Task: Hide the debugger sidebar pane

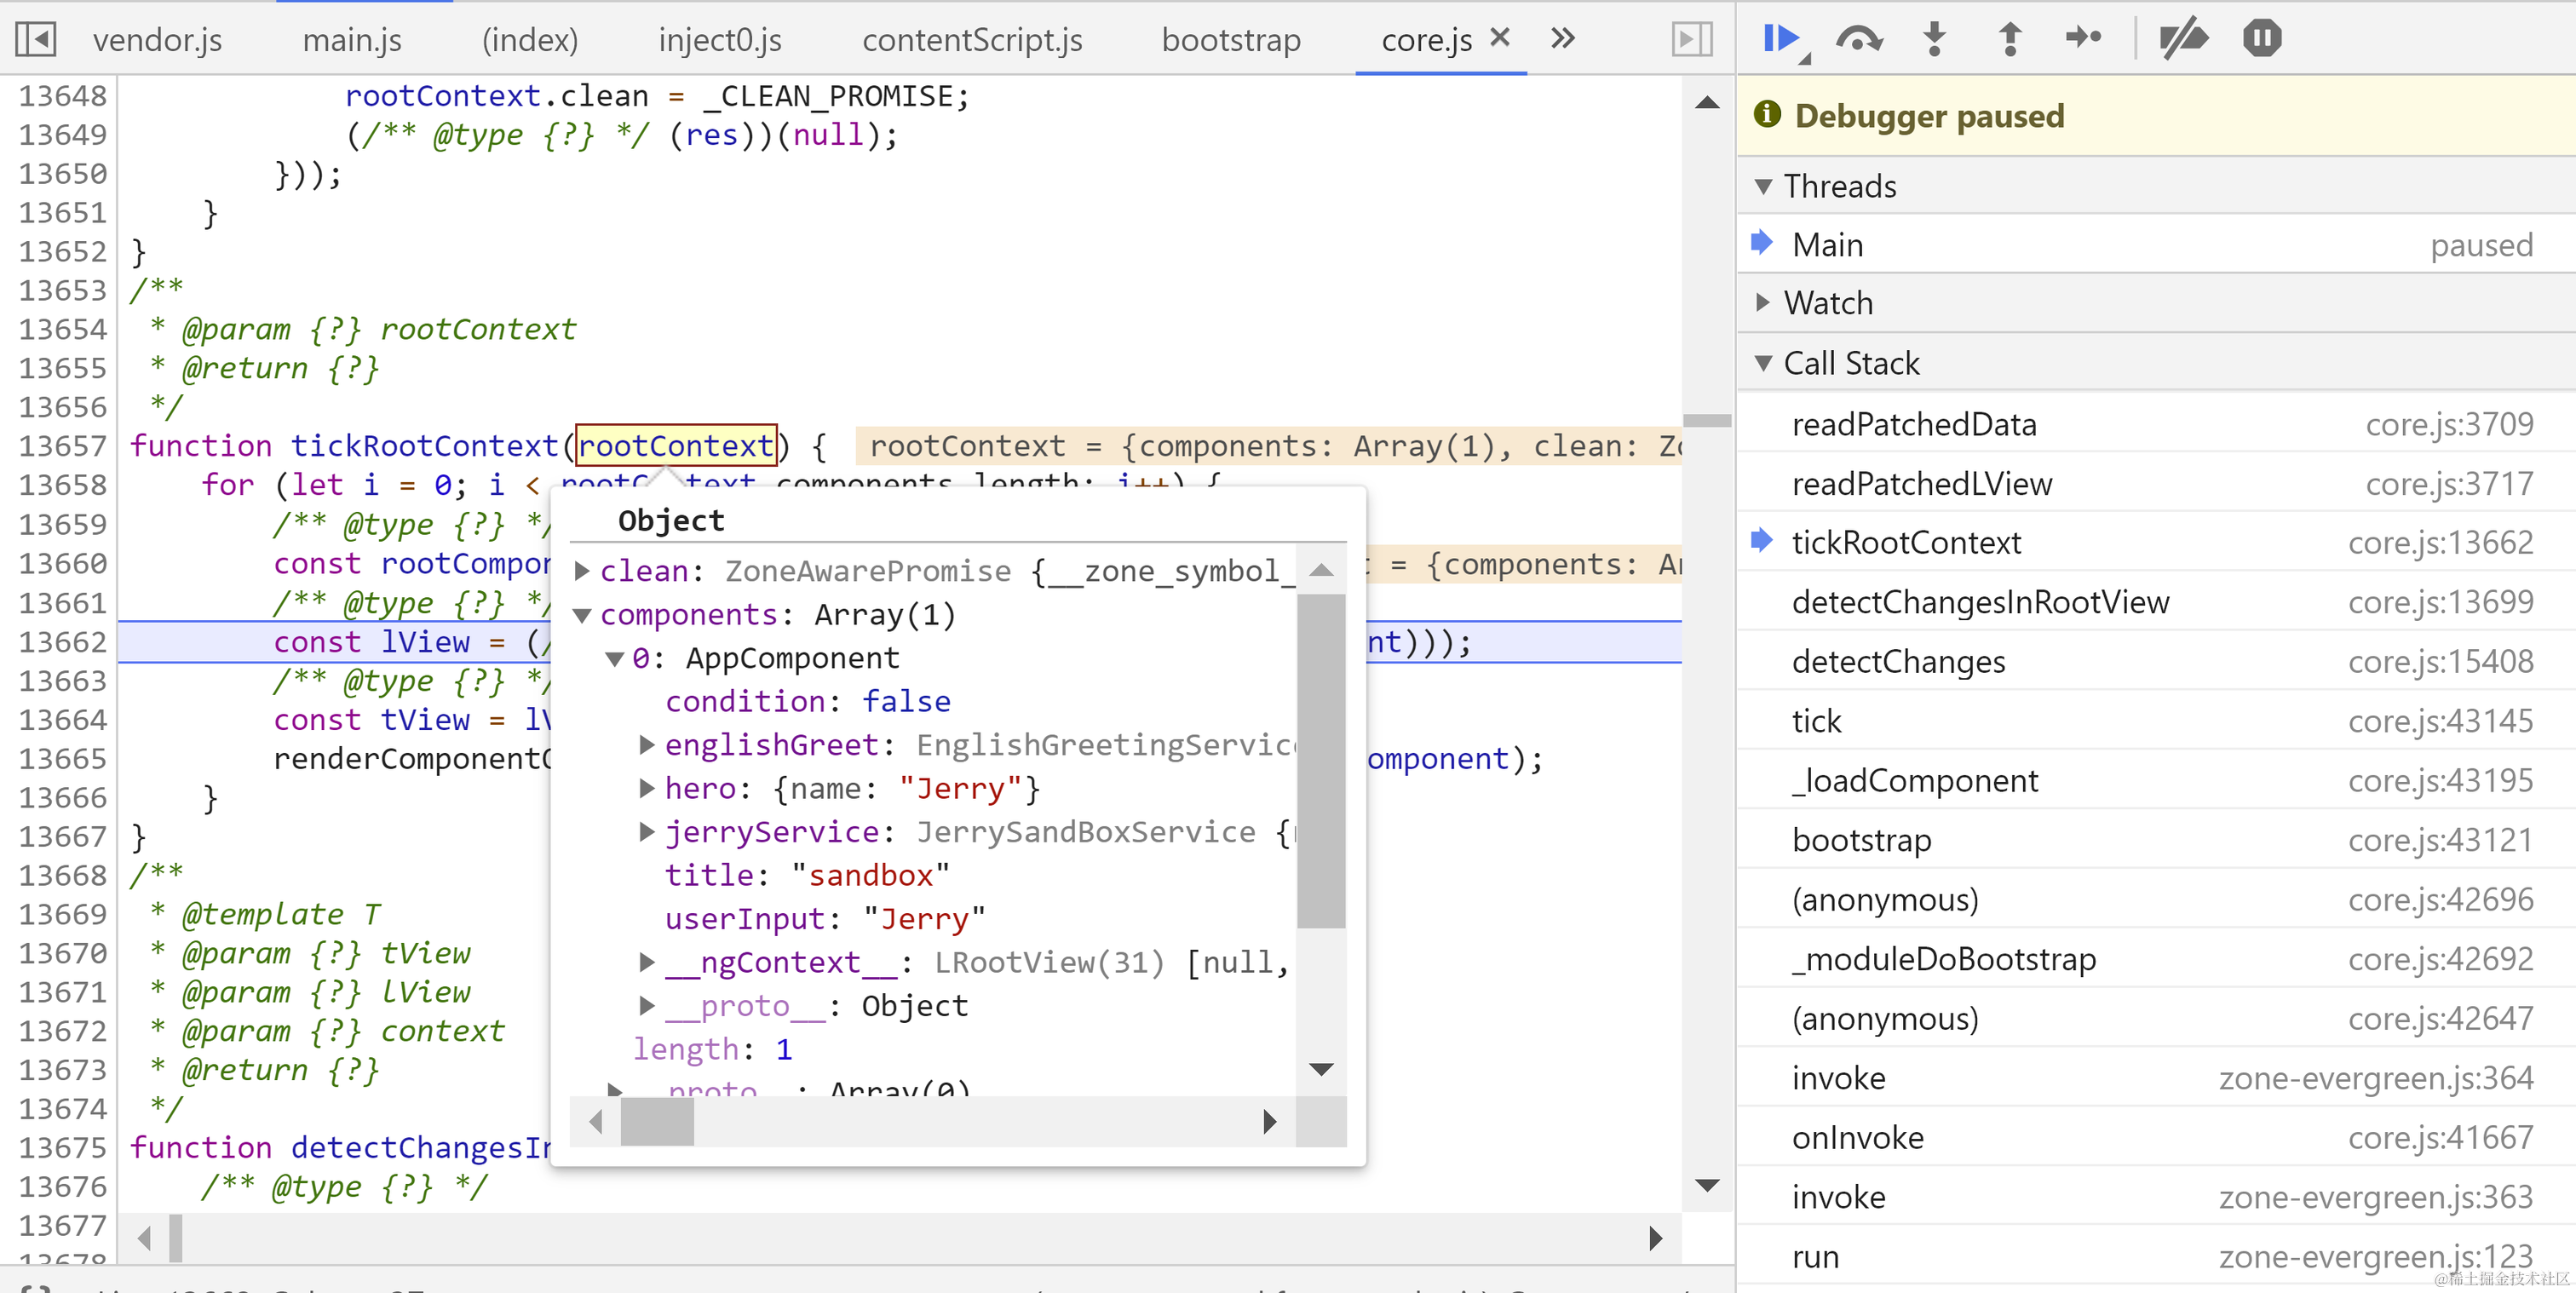Action: [x=1691, y=39]
